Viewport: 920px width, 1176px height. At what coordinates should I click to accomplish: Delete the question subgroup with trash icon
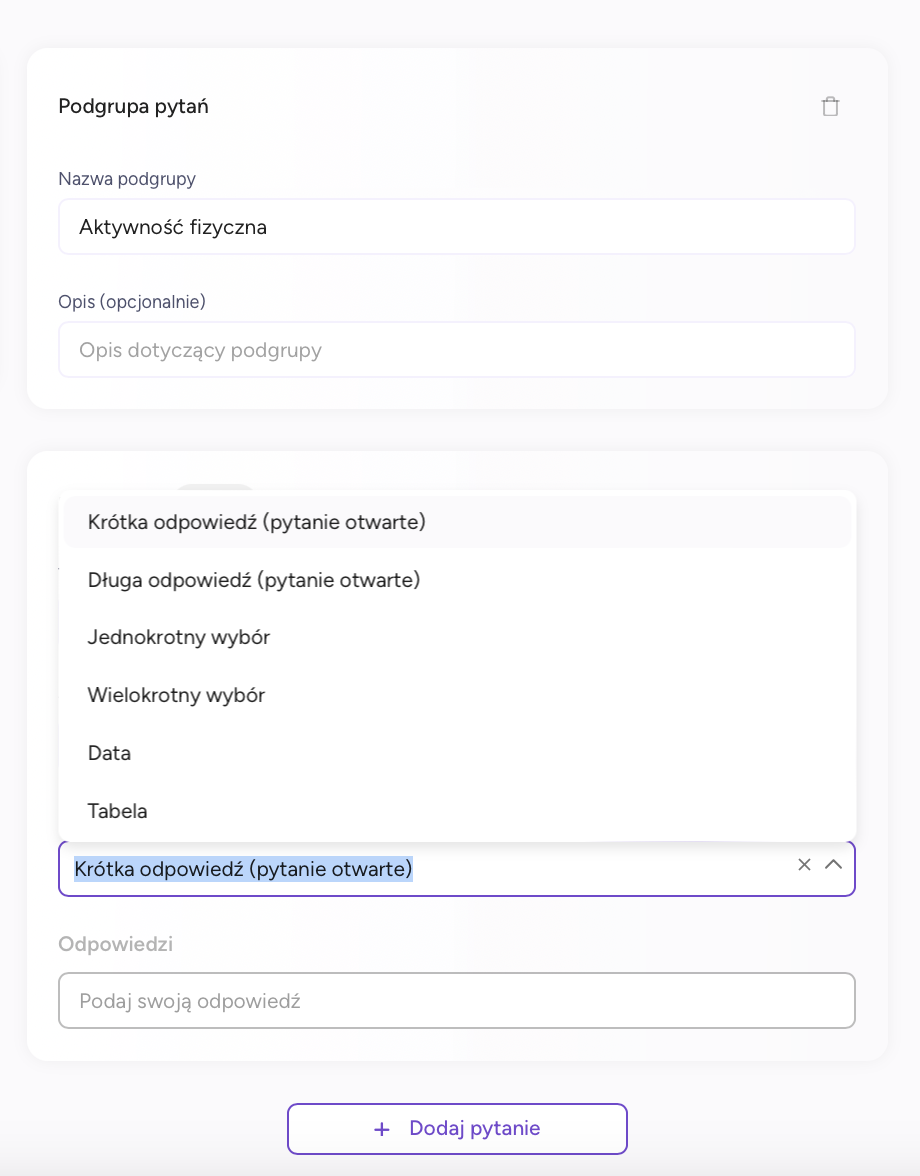coord(830,106)
